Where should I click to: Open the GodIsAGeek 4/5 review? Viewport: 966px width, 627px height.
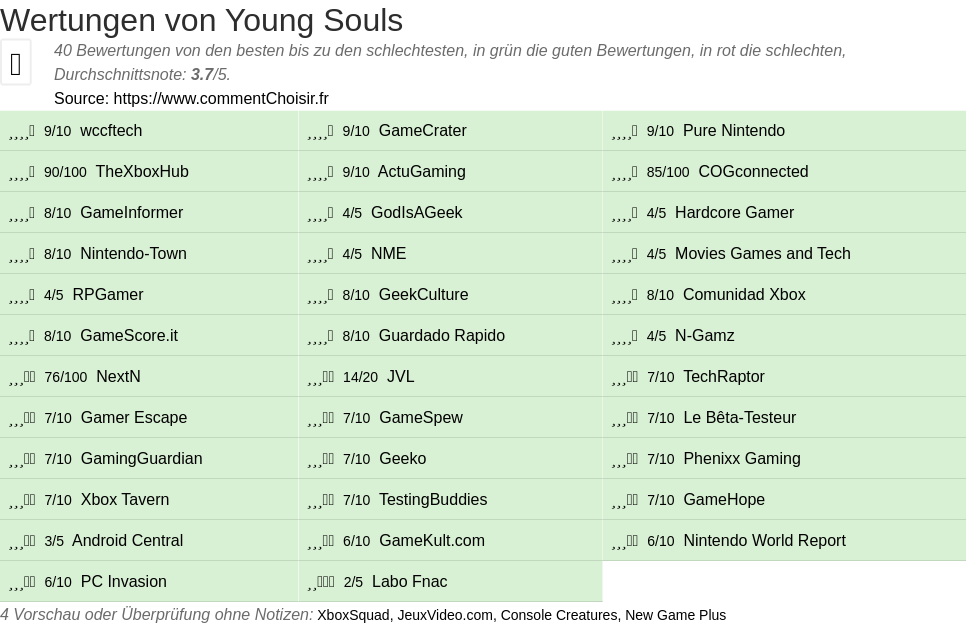(x=416, y=213)
